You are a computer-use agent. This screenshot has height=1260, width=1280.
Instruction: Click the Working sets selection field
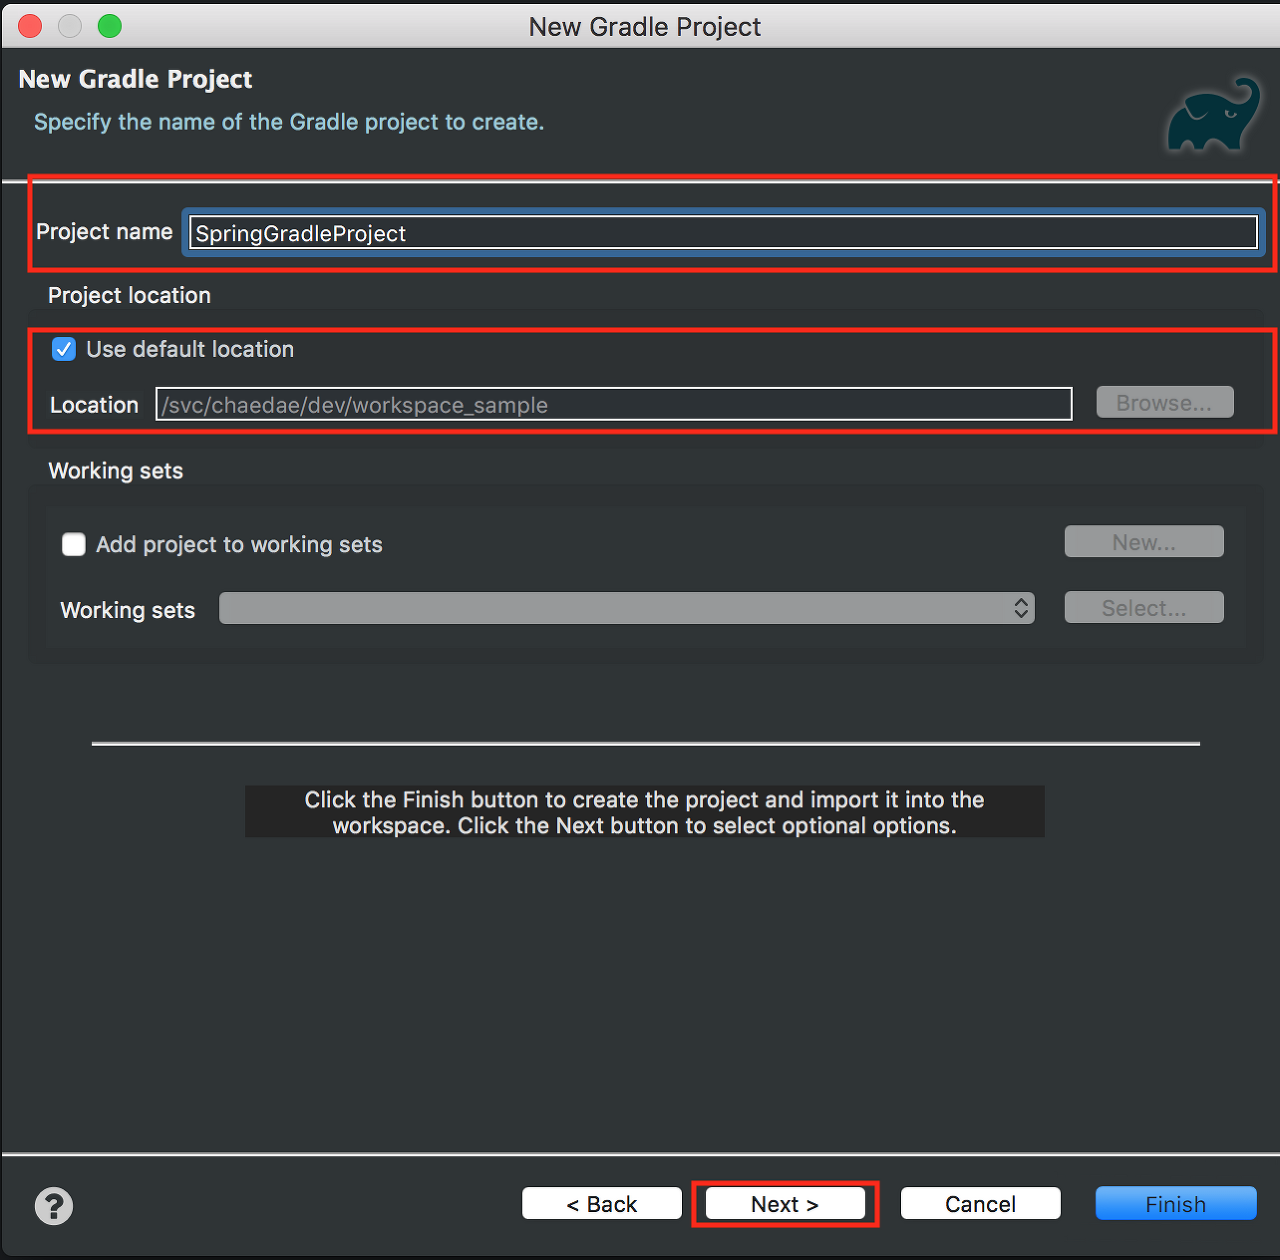coord(626,608)
